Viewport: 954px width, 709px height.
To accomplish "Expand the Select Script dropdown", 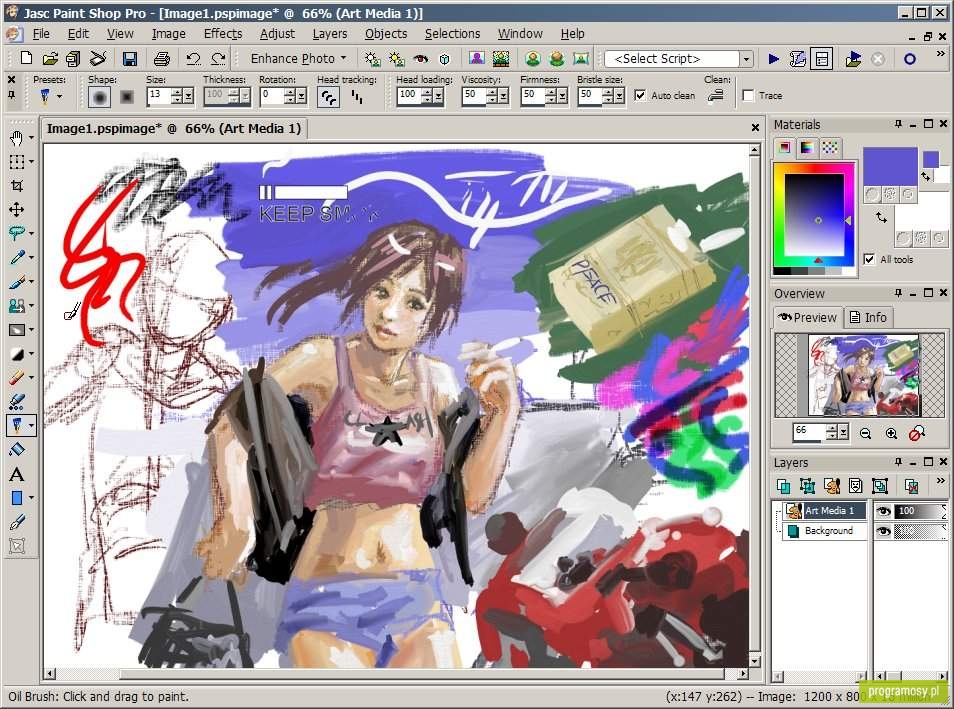I will click(746, 59).
